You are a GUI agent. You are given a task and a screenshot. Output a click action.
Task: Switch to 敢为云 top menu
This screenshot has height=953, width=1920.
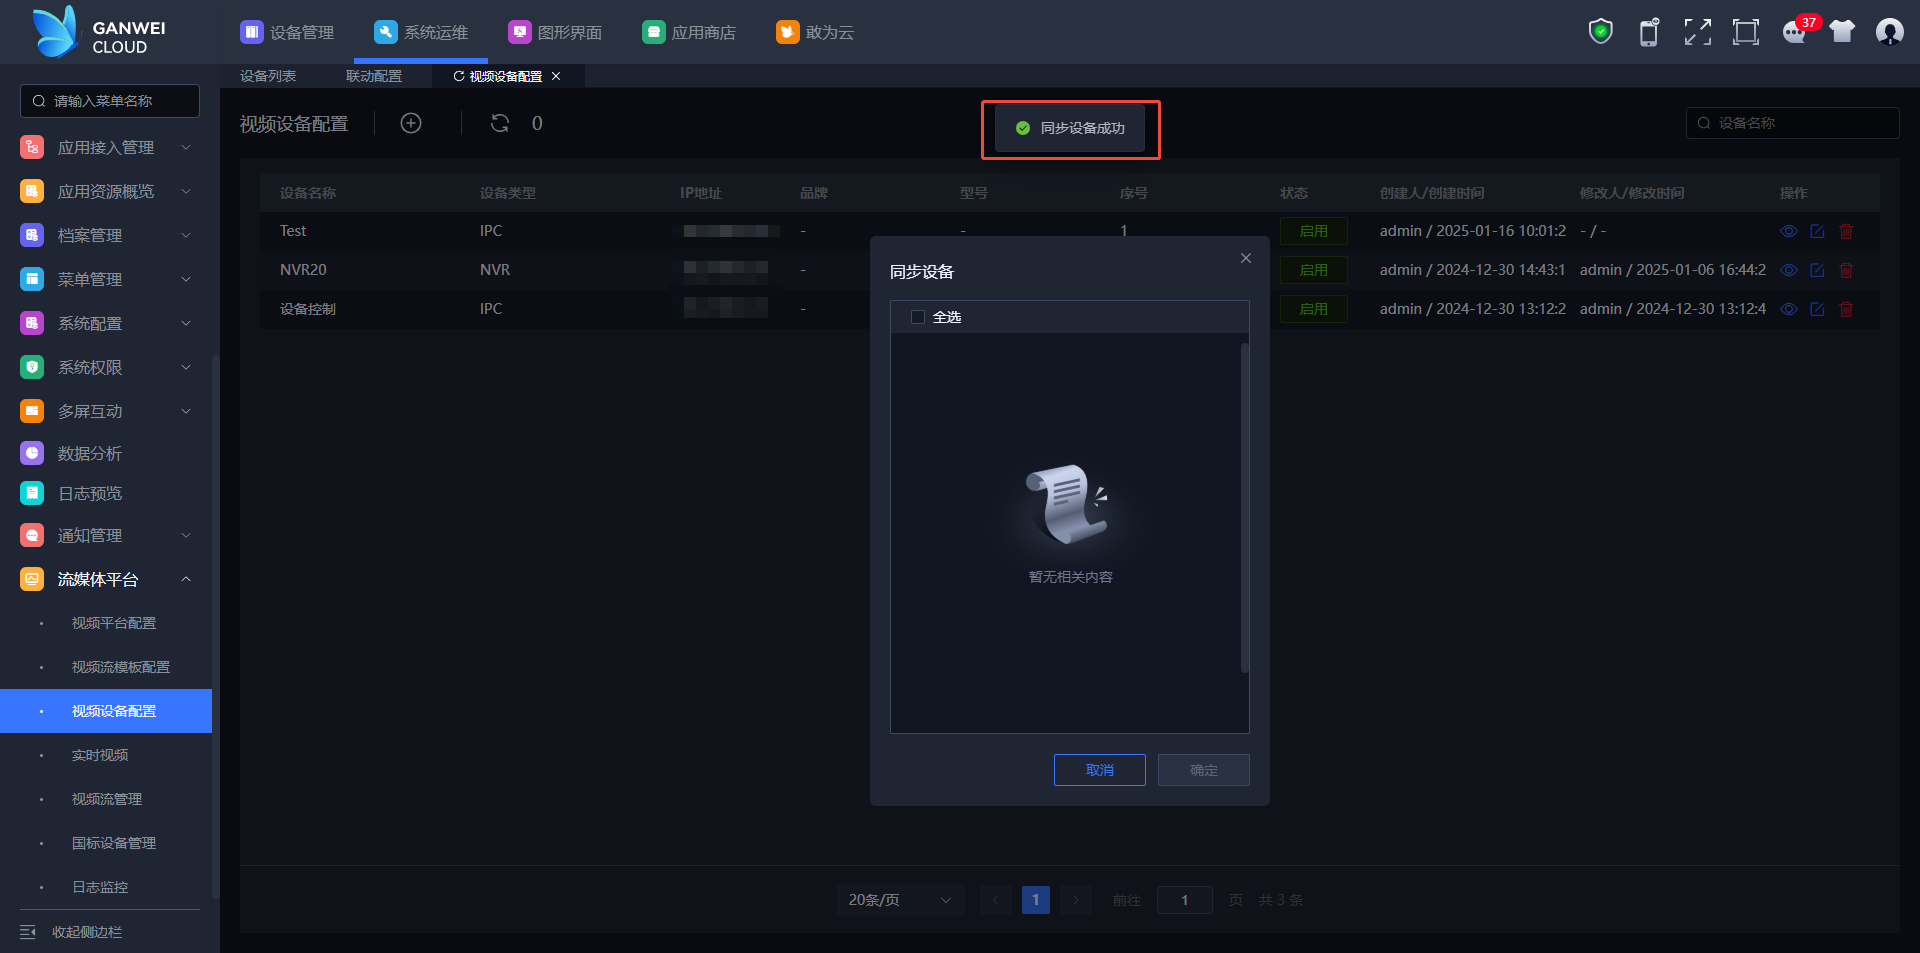[815, 32]
